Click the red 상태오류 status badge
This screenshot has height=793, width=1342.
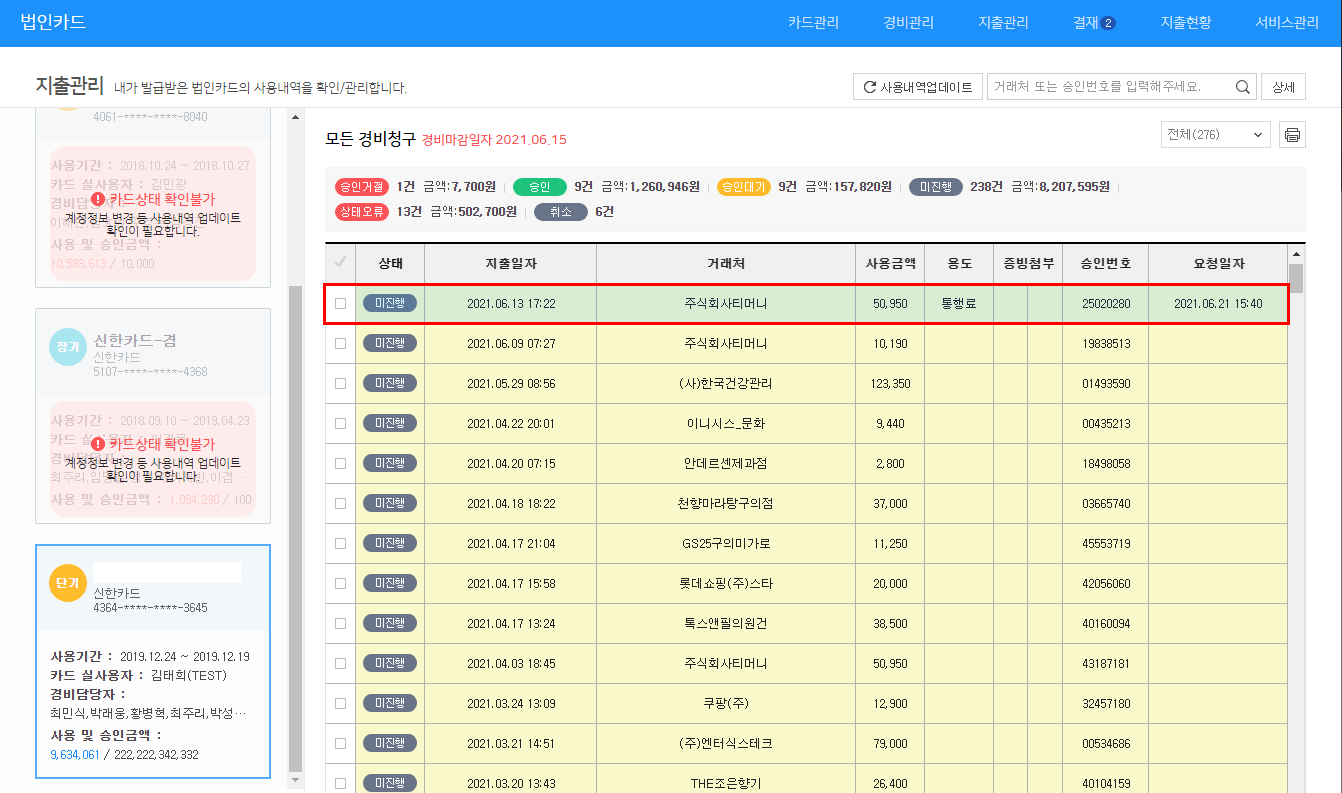coord(362,212)
